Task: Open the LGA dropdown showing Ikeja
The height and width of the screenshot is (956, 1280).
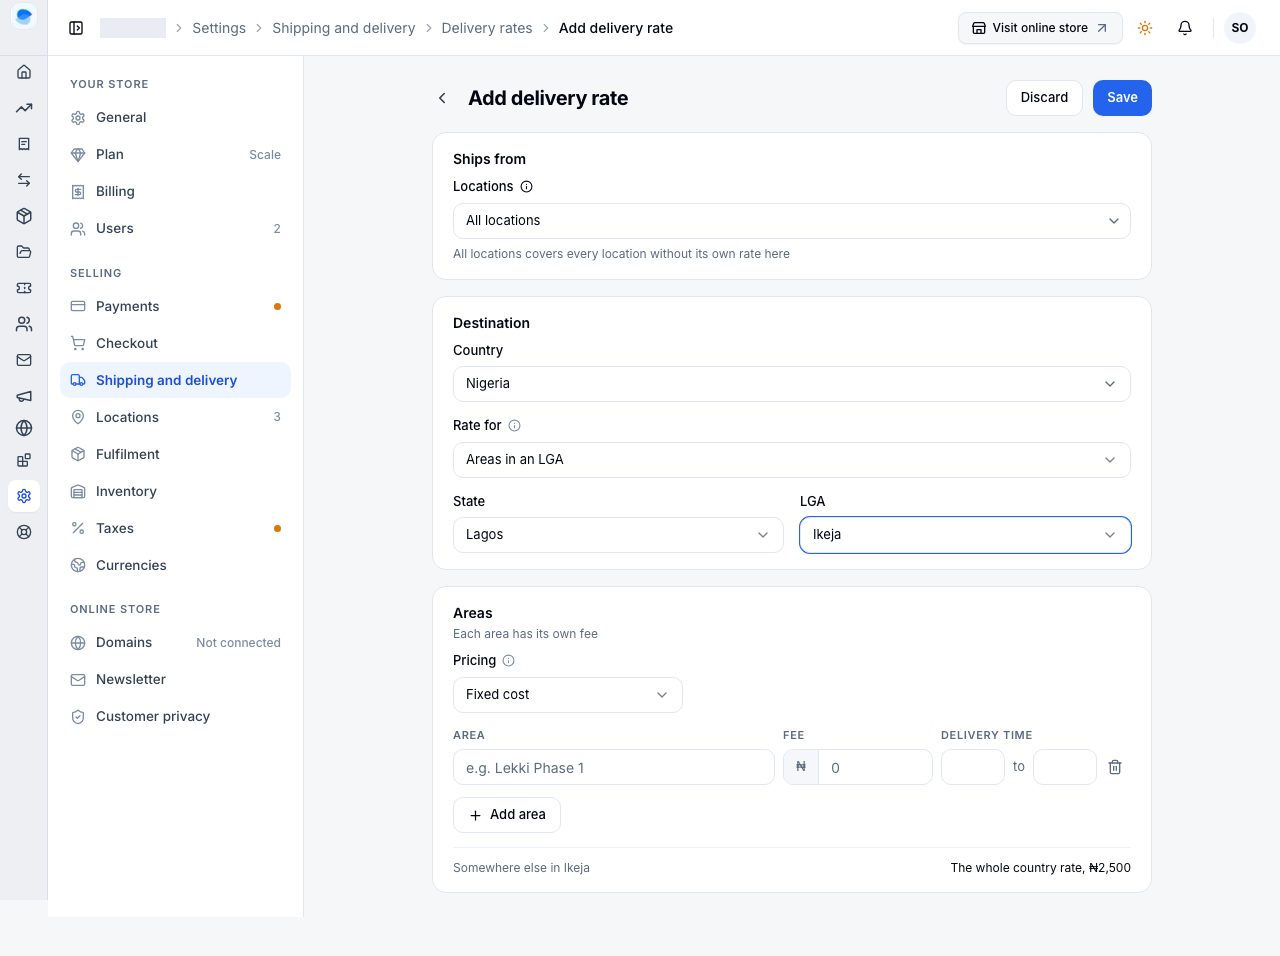Action: pyautogui.click(x=965, y=535)
